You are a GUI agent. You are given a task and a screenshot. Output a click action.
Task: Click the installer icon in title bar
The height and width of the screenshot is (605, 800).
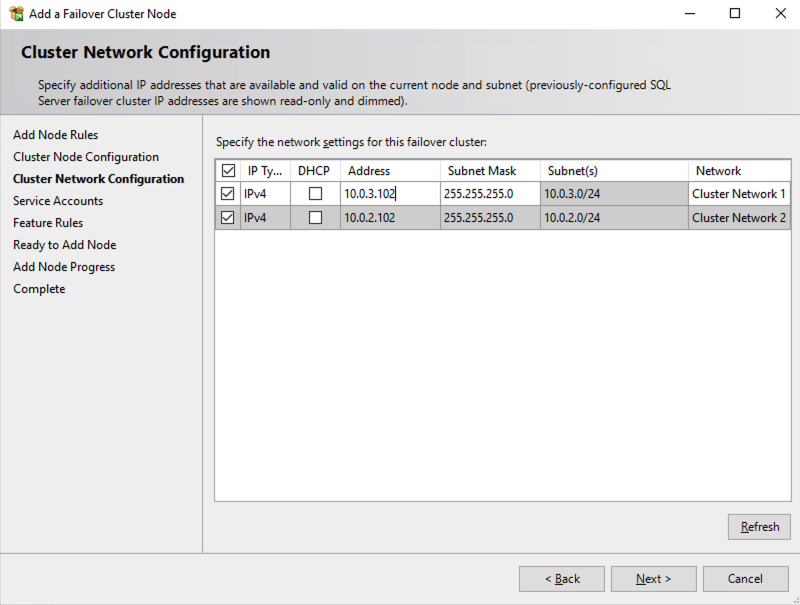[x=16, y=14]
